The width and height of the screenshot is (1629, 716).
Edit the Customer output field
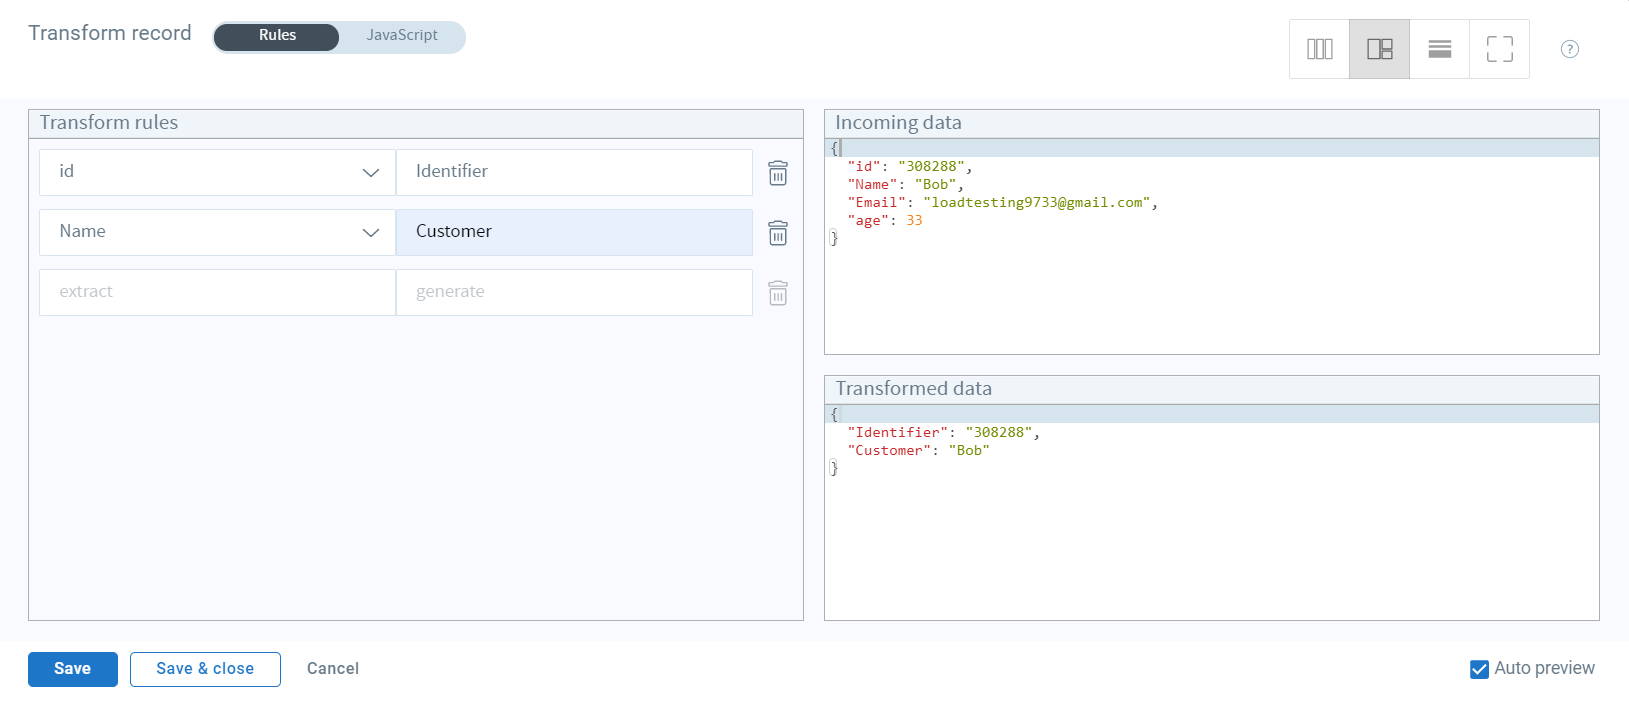pyautogui.click(x=574, y=232)
